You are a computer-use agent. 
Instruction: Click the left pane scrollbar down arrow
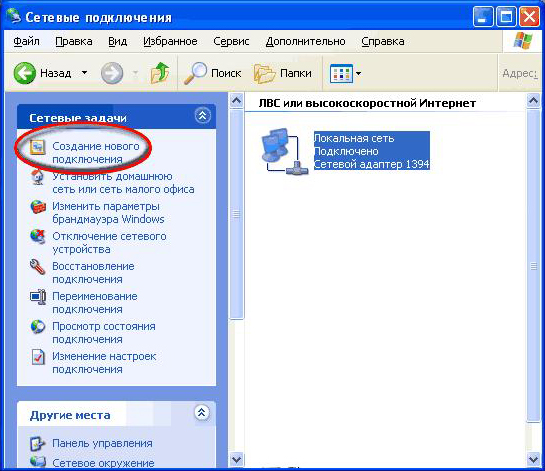pos(236,460)
